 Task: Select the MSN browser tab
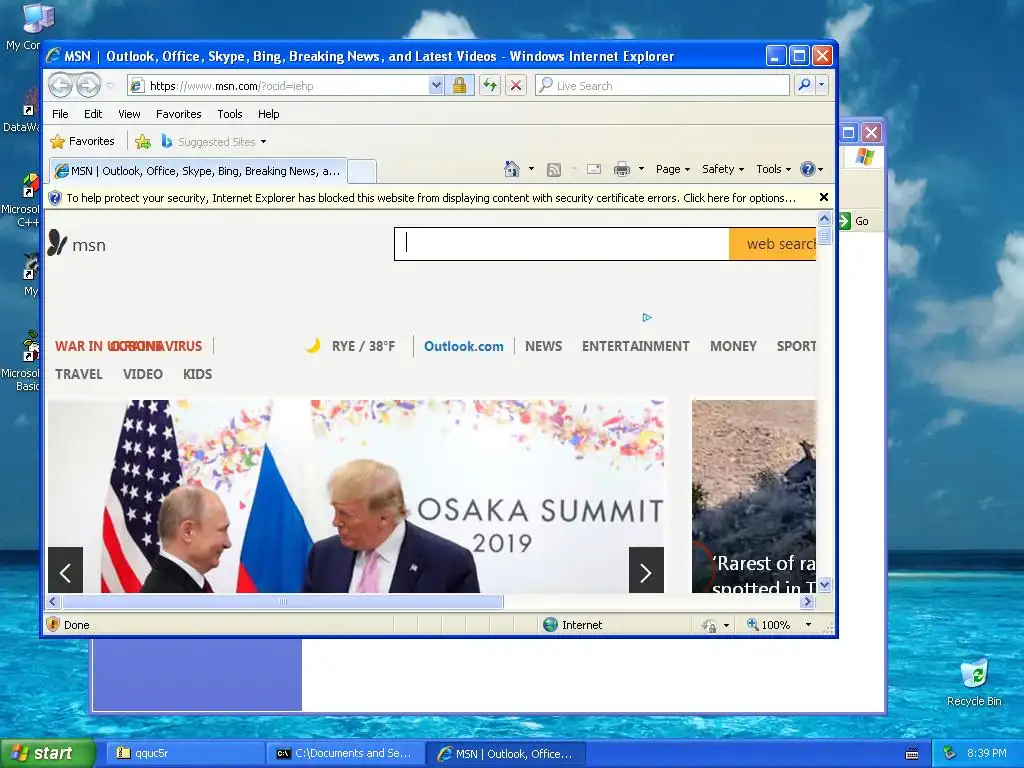tap(198, 171)
